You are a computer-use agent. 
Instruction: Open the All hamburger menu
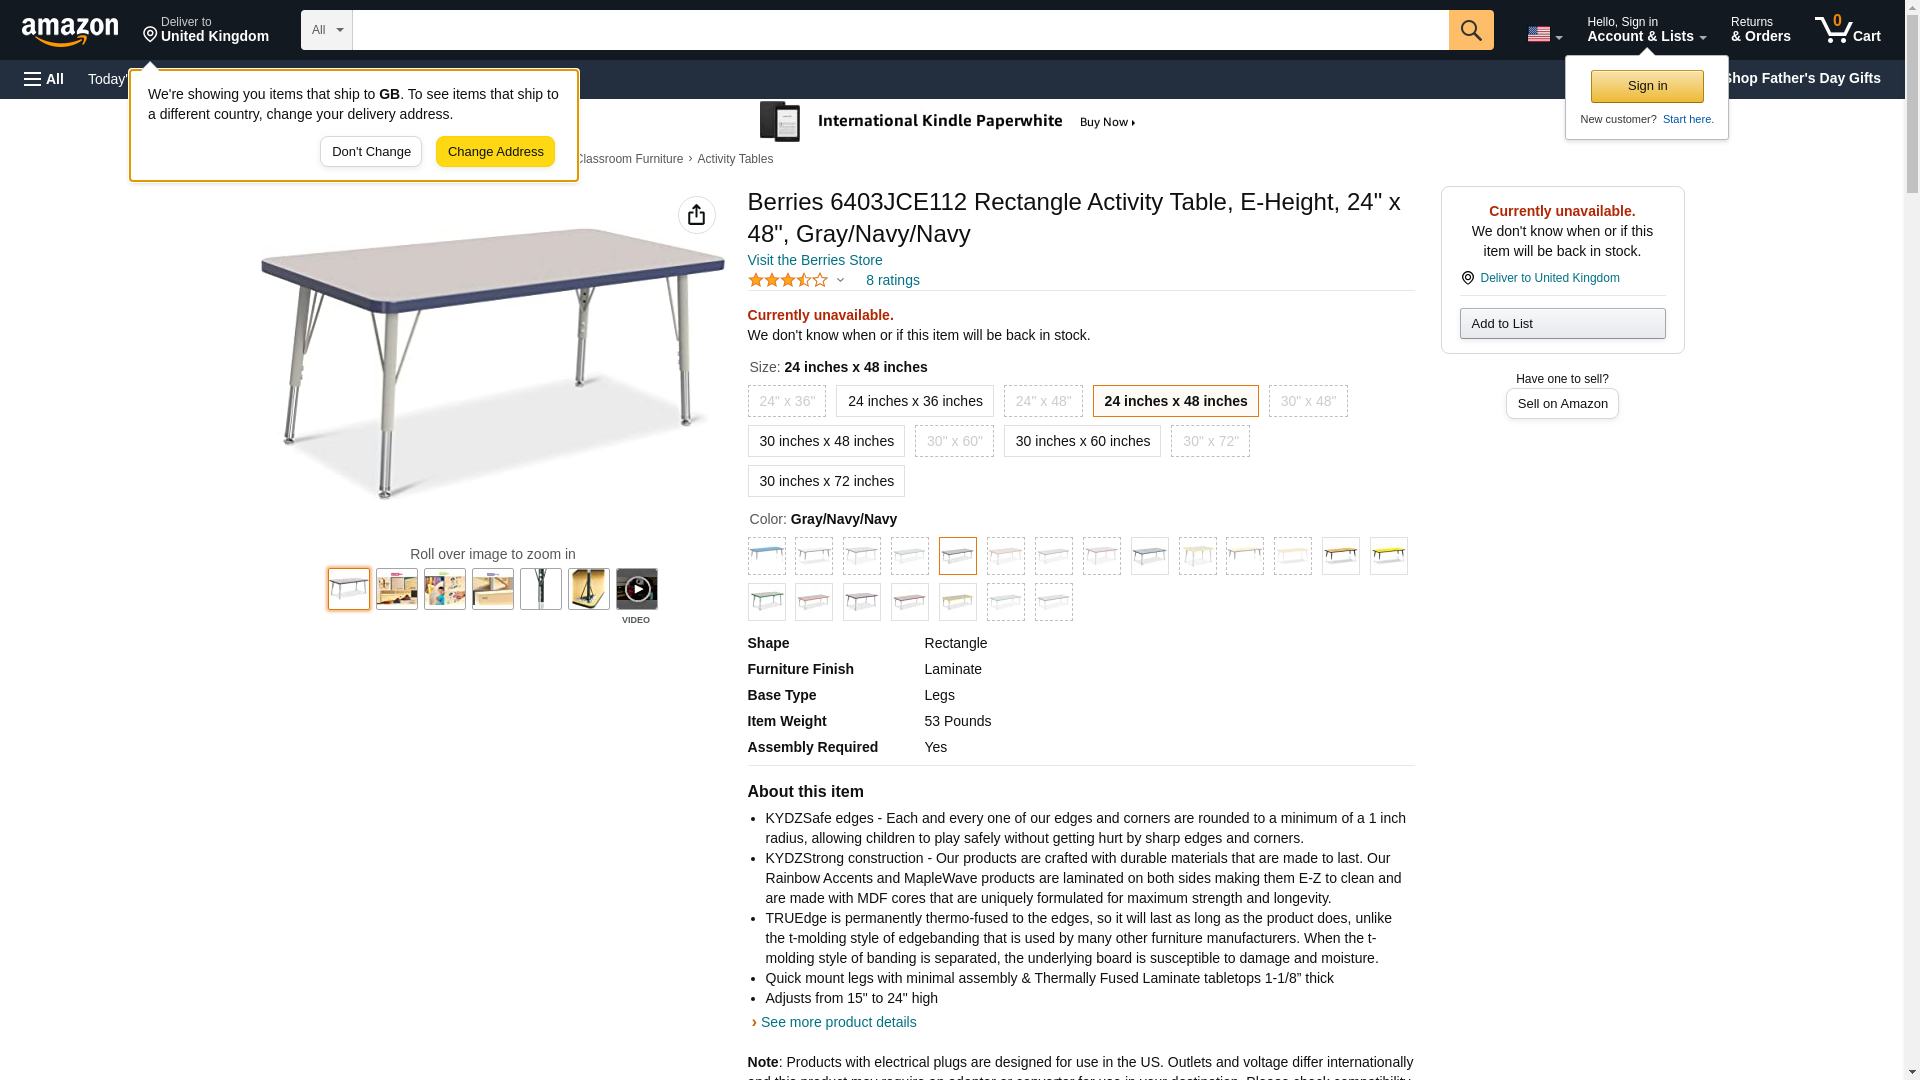point(44,79)
